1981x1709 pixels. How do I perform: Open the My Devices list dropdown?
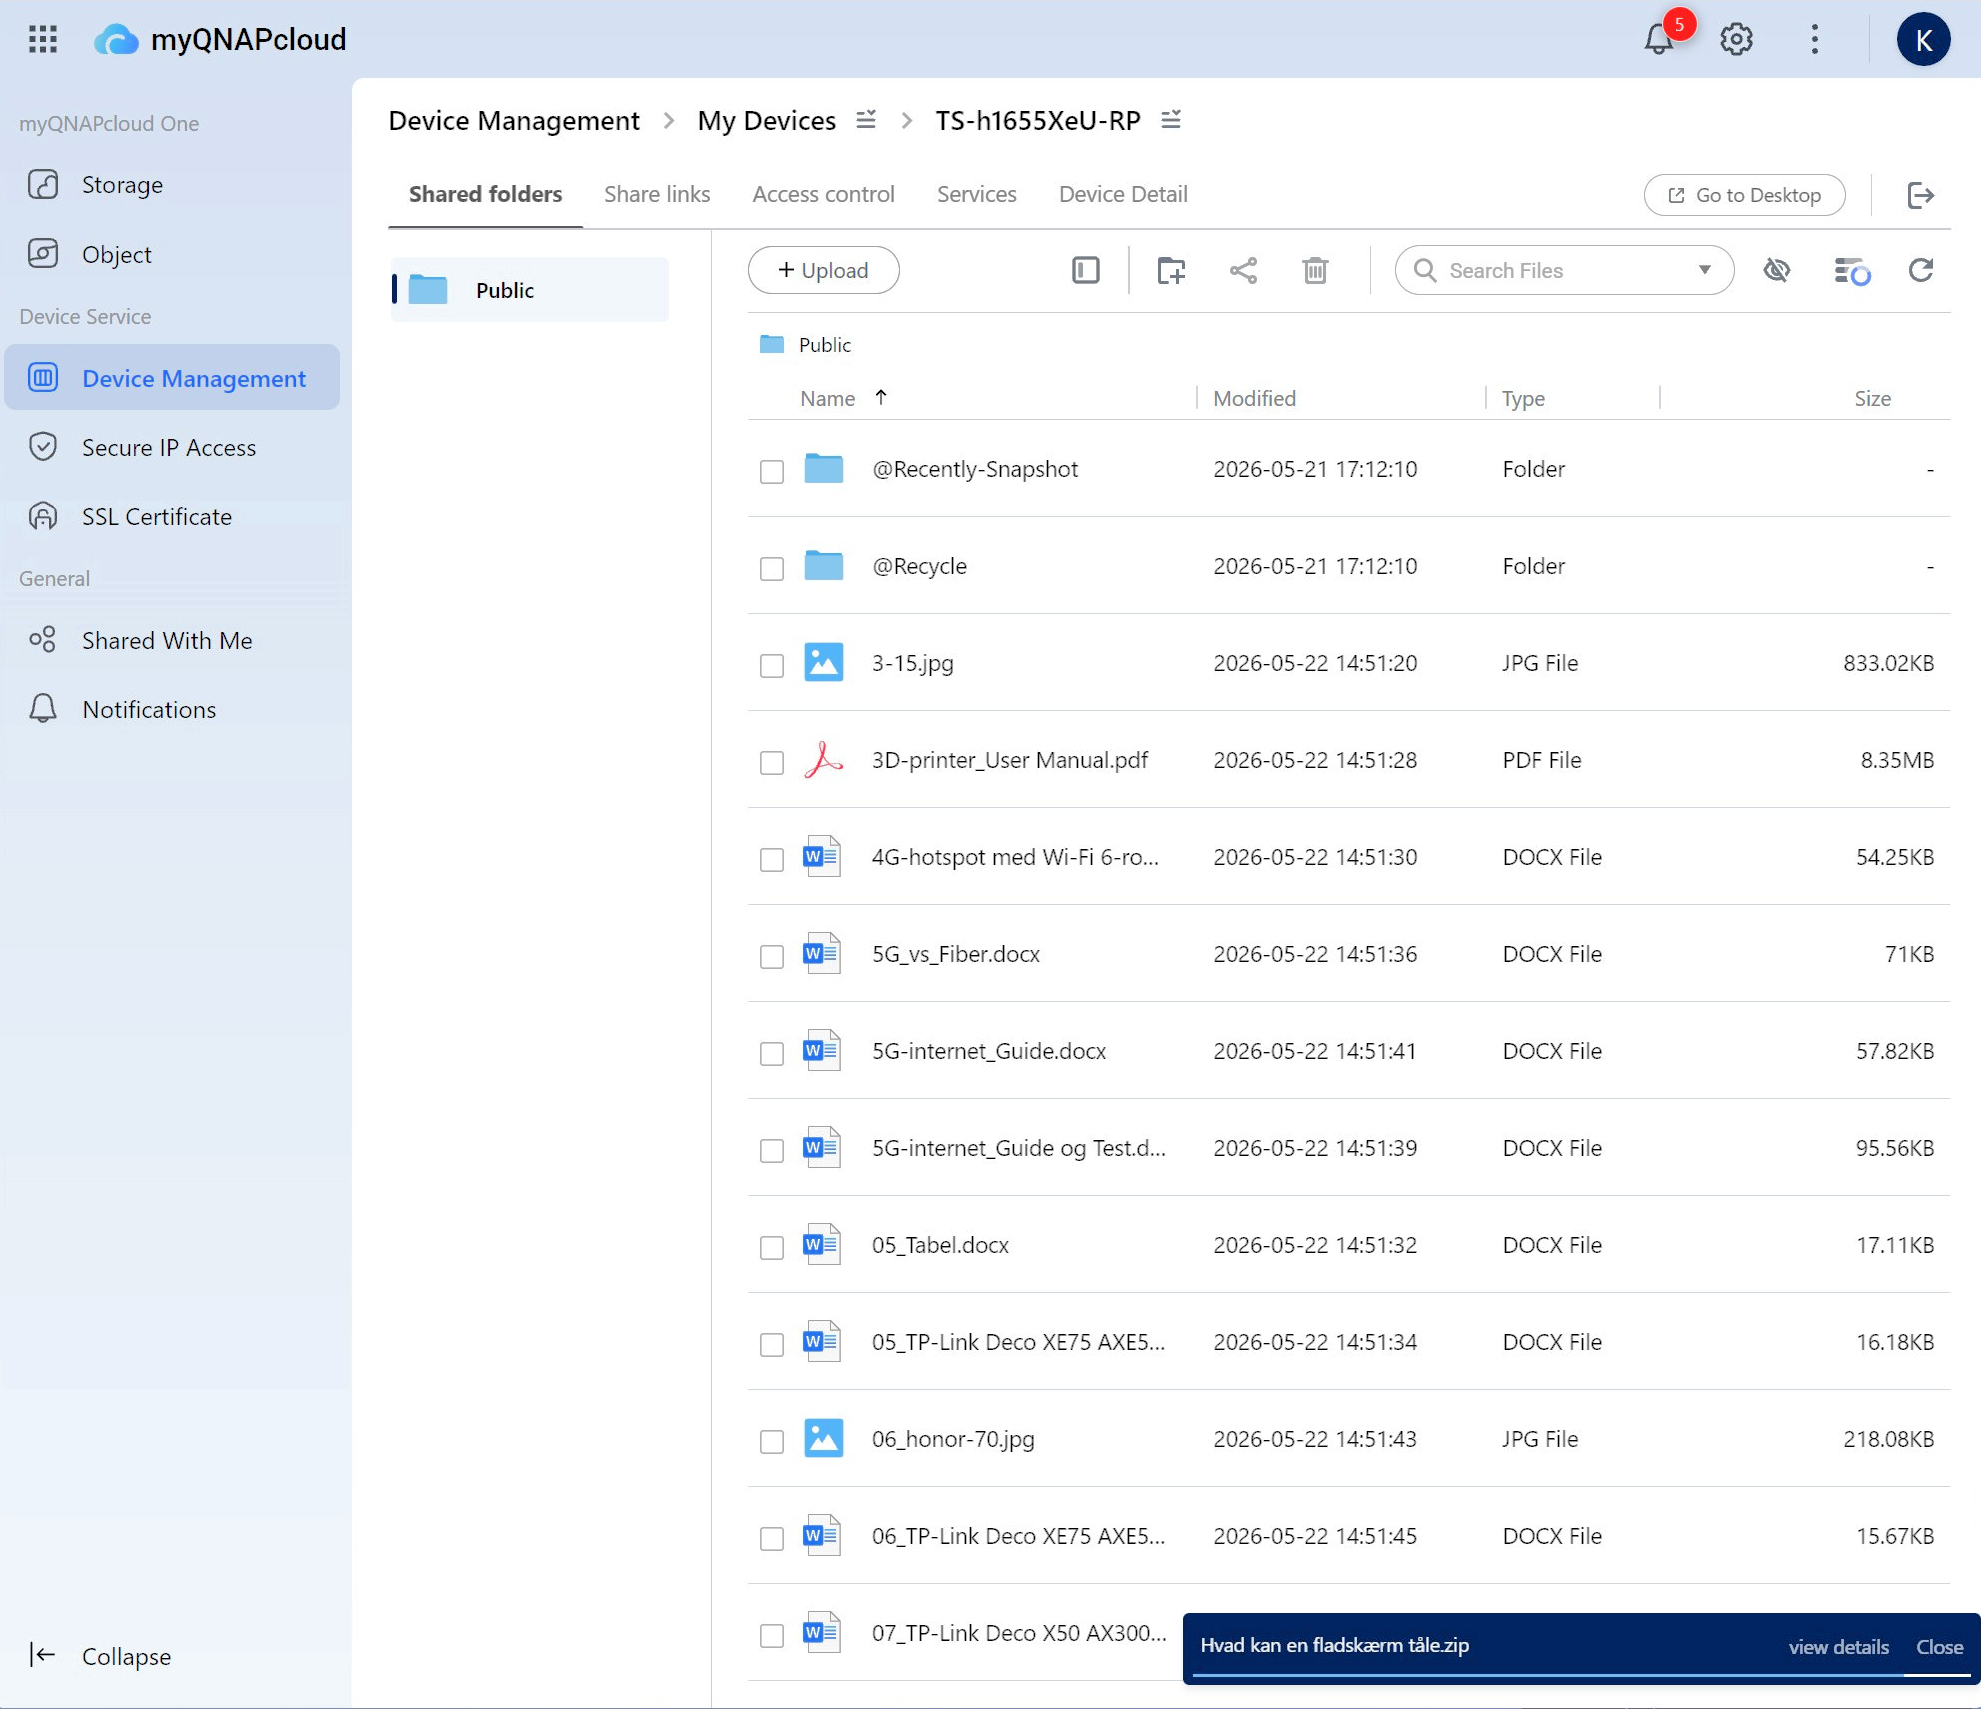866,120
